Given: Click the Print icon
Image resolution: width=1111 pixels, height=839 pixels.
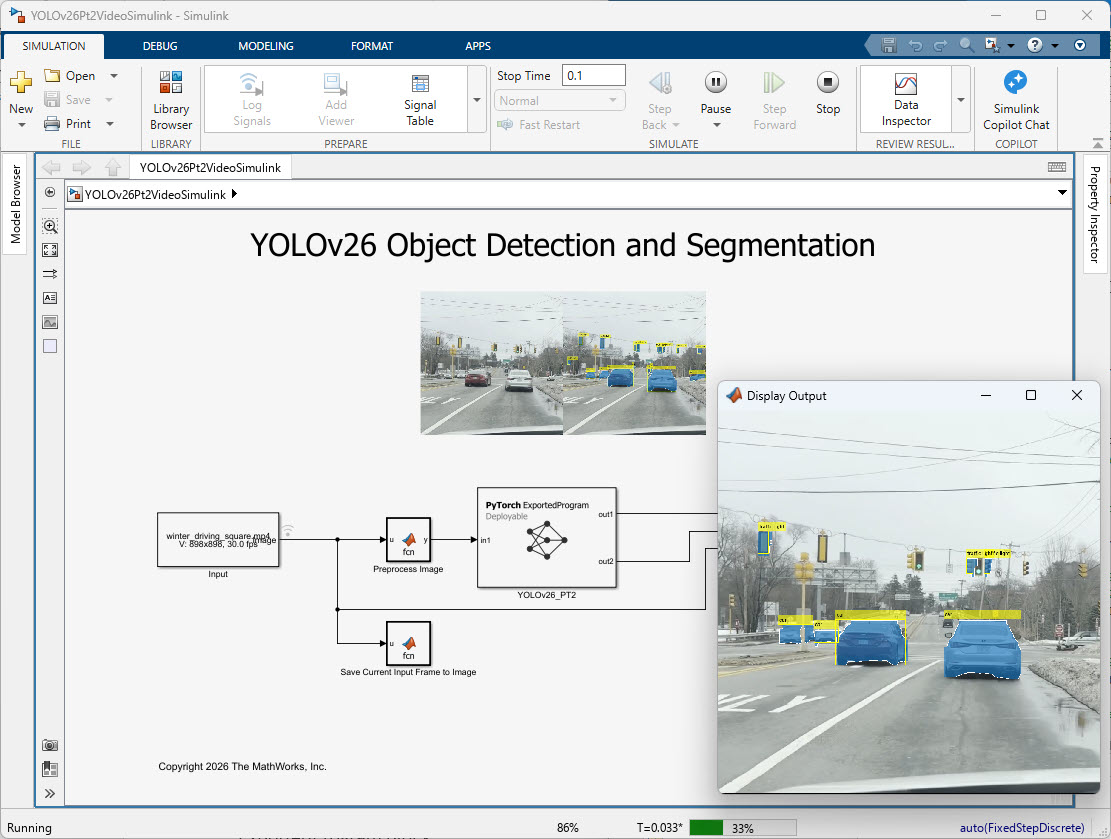Looking at the screenshot, I should pyautogui.click(x=52, y=123).
